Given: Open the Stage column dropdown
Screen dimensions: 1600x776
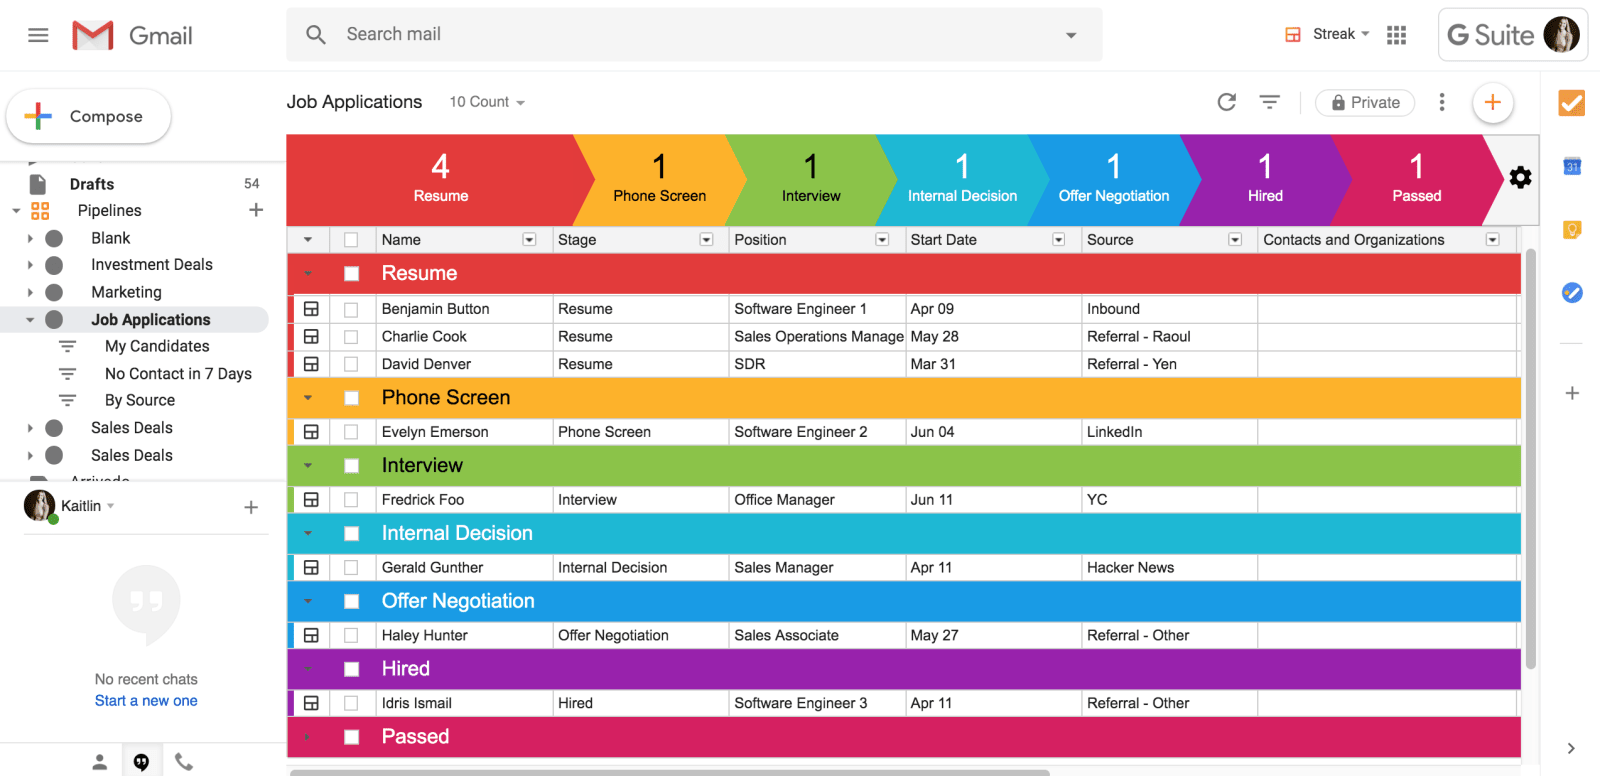Looking at the screenshot, I should [706, 240].
